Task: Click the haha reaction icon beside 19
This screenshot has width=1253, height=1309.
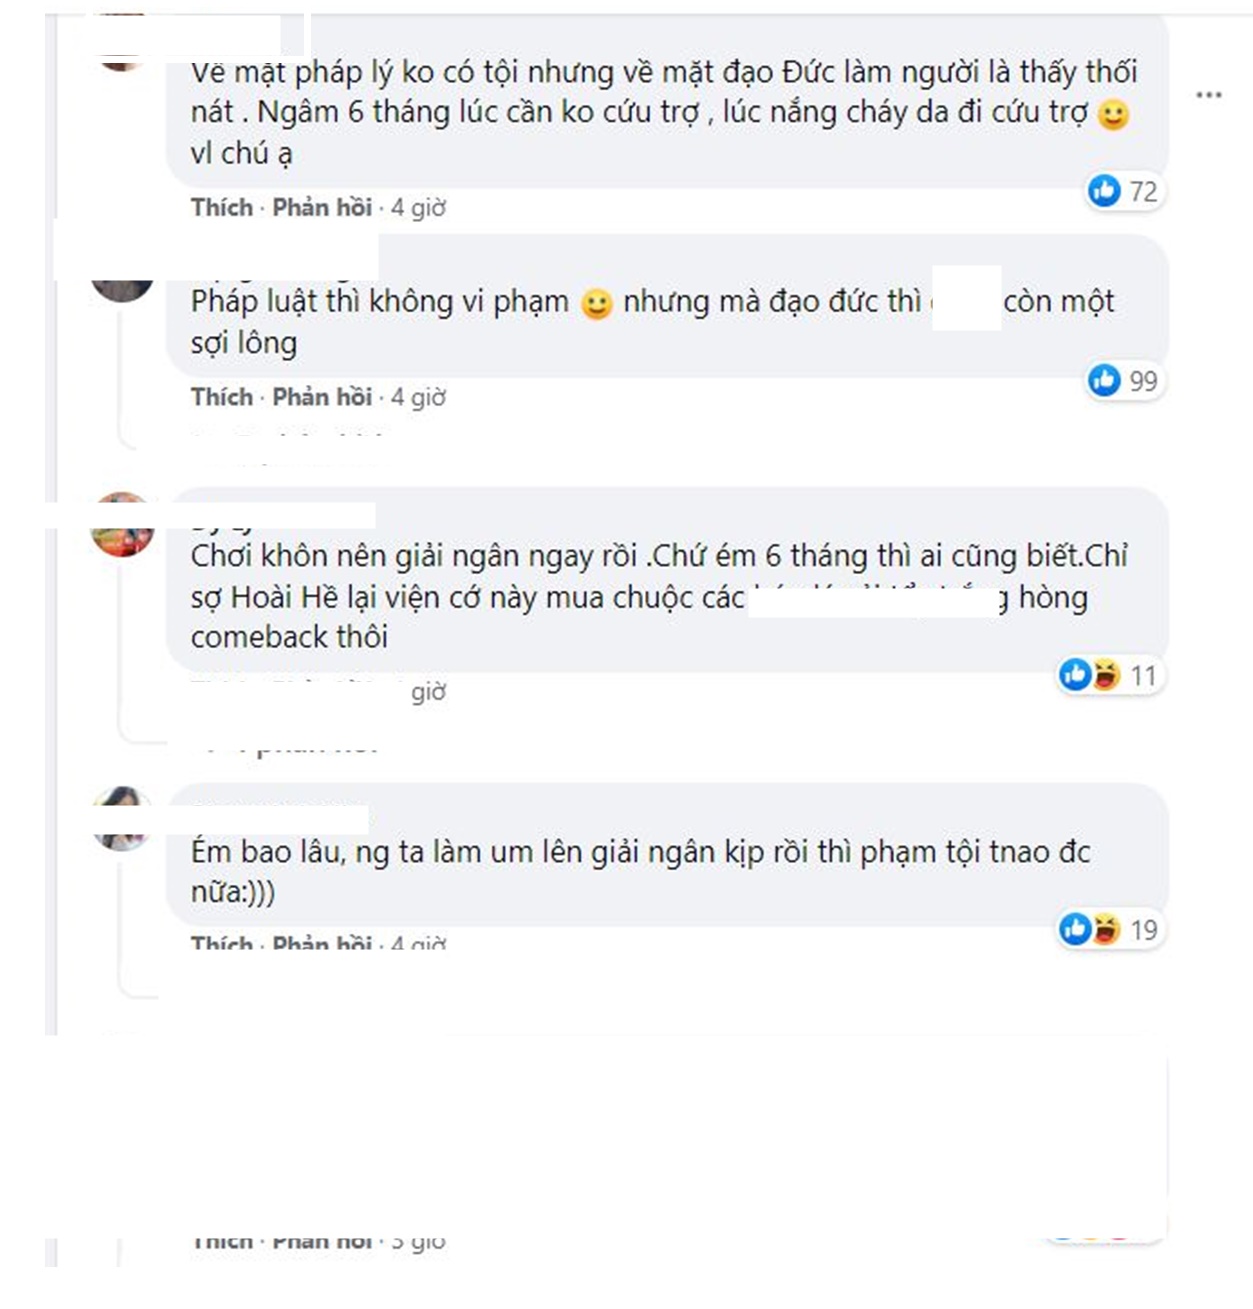Action: click(1105, 930)
